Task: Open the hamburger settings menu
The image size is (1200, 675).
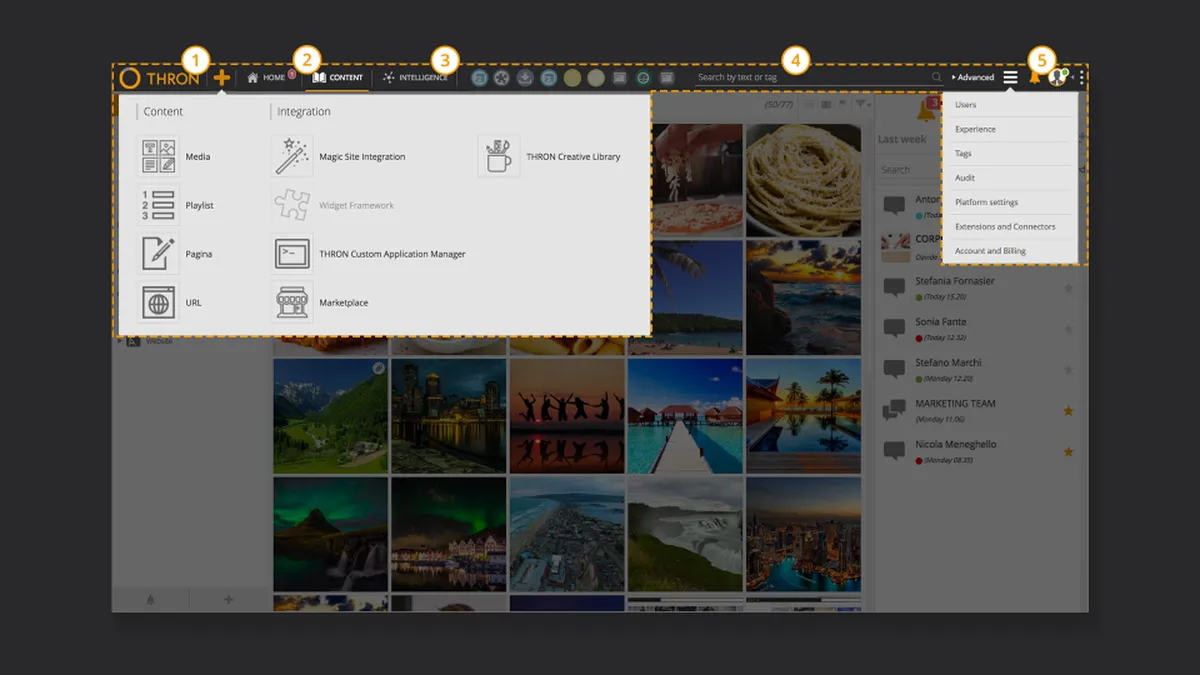Action: click(x=1011, y=77)
